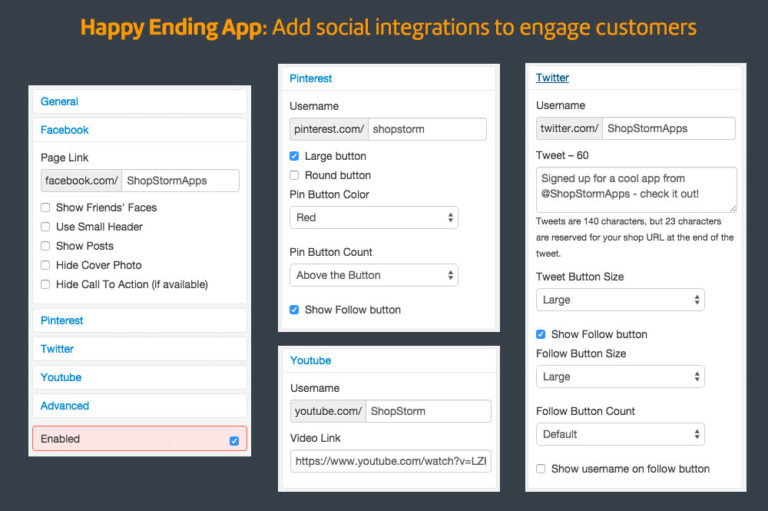Open the General section in left panel
This screenshot has width=768, height=511.
(x=59, y=102)
